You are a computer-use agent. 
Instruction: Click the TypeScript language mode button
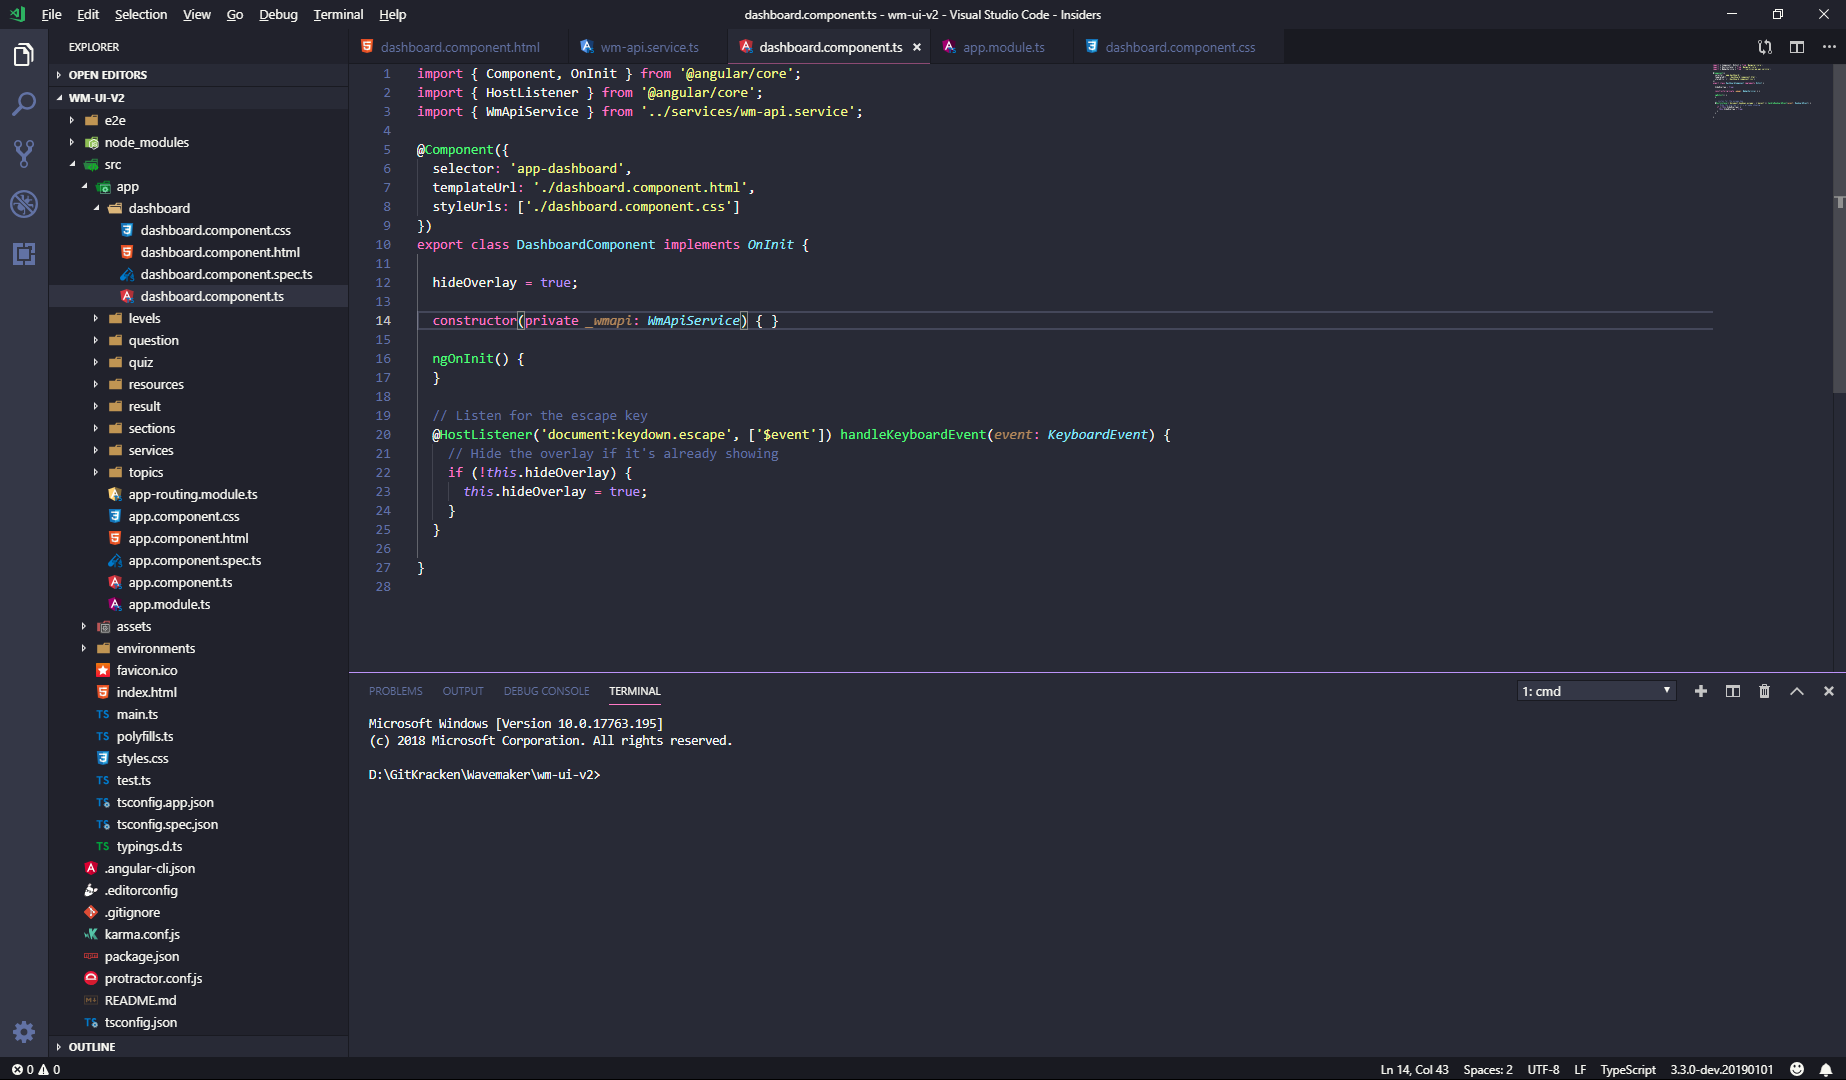[1627, 1069]
